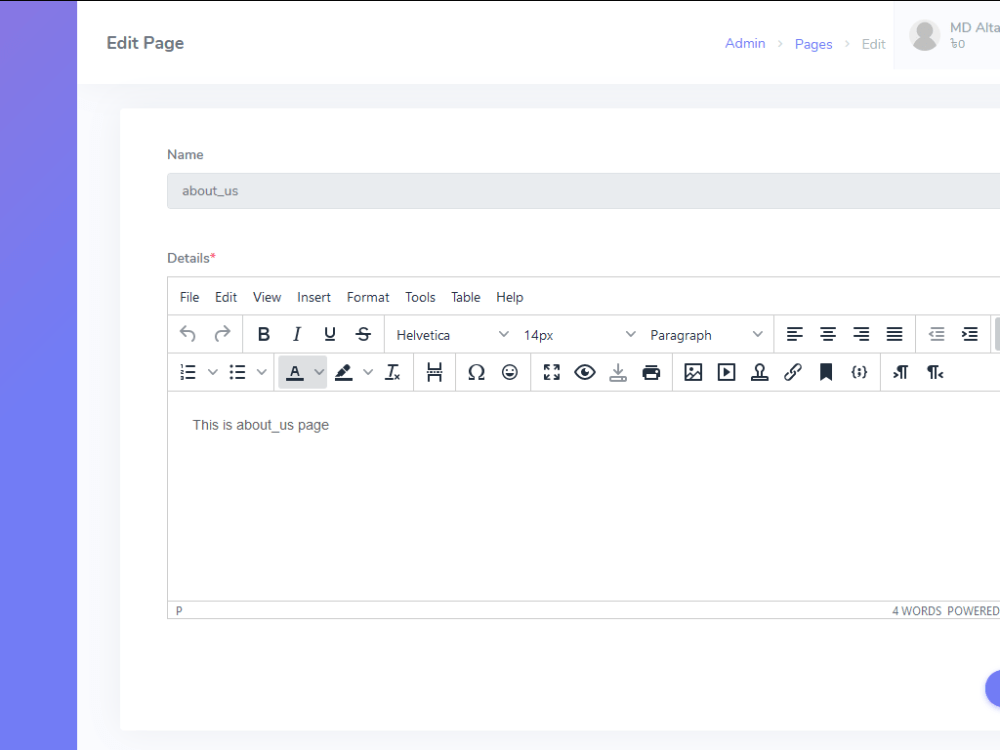Apply the background highlight color
This screenshot has width=1000, height=750.
pyautogui.click(x=344, y=372)
